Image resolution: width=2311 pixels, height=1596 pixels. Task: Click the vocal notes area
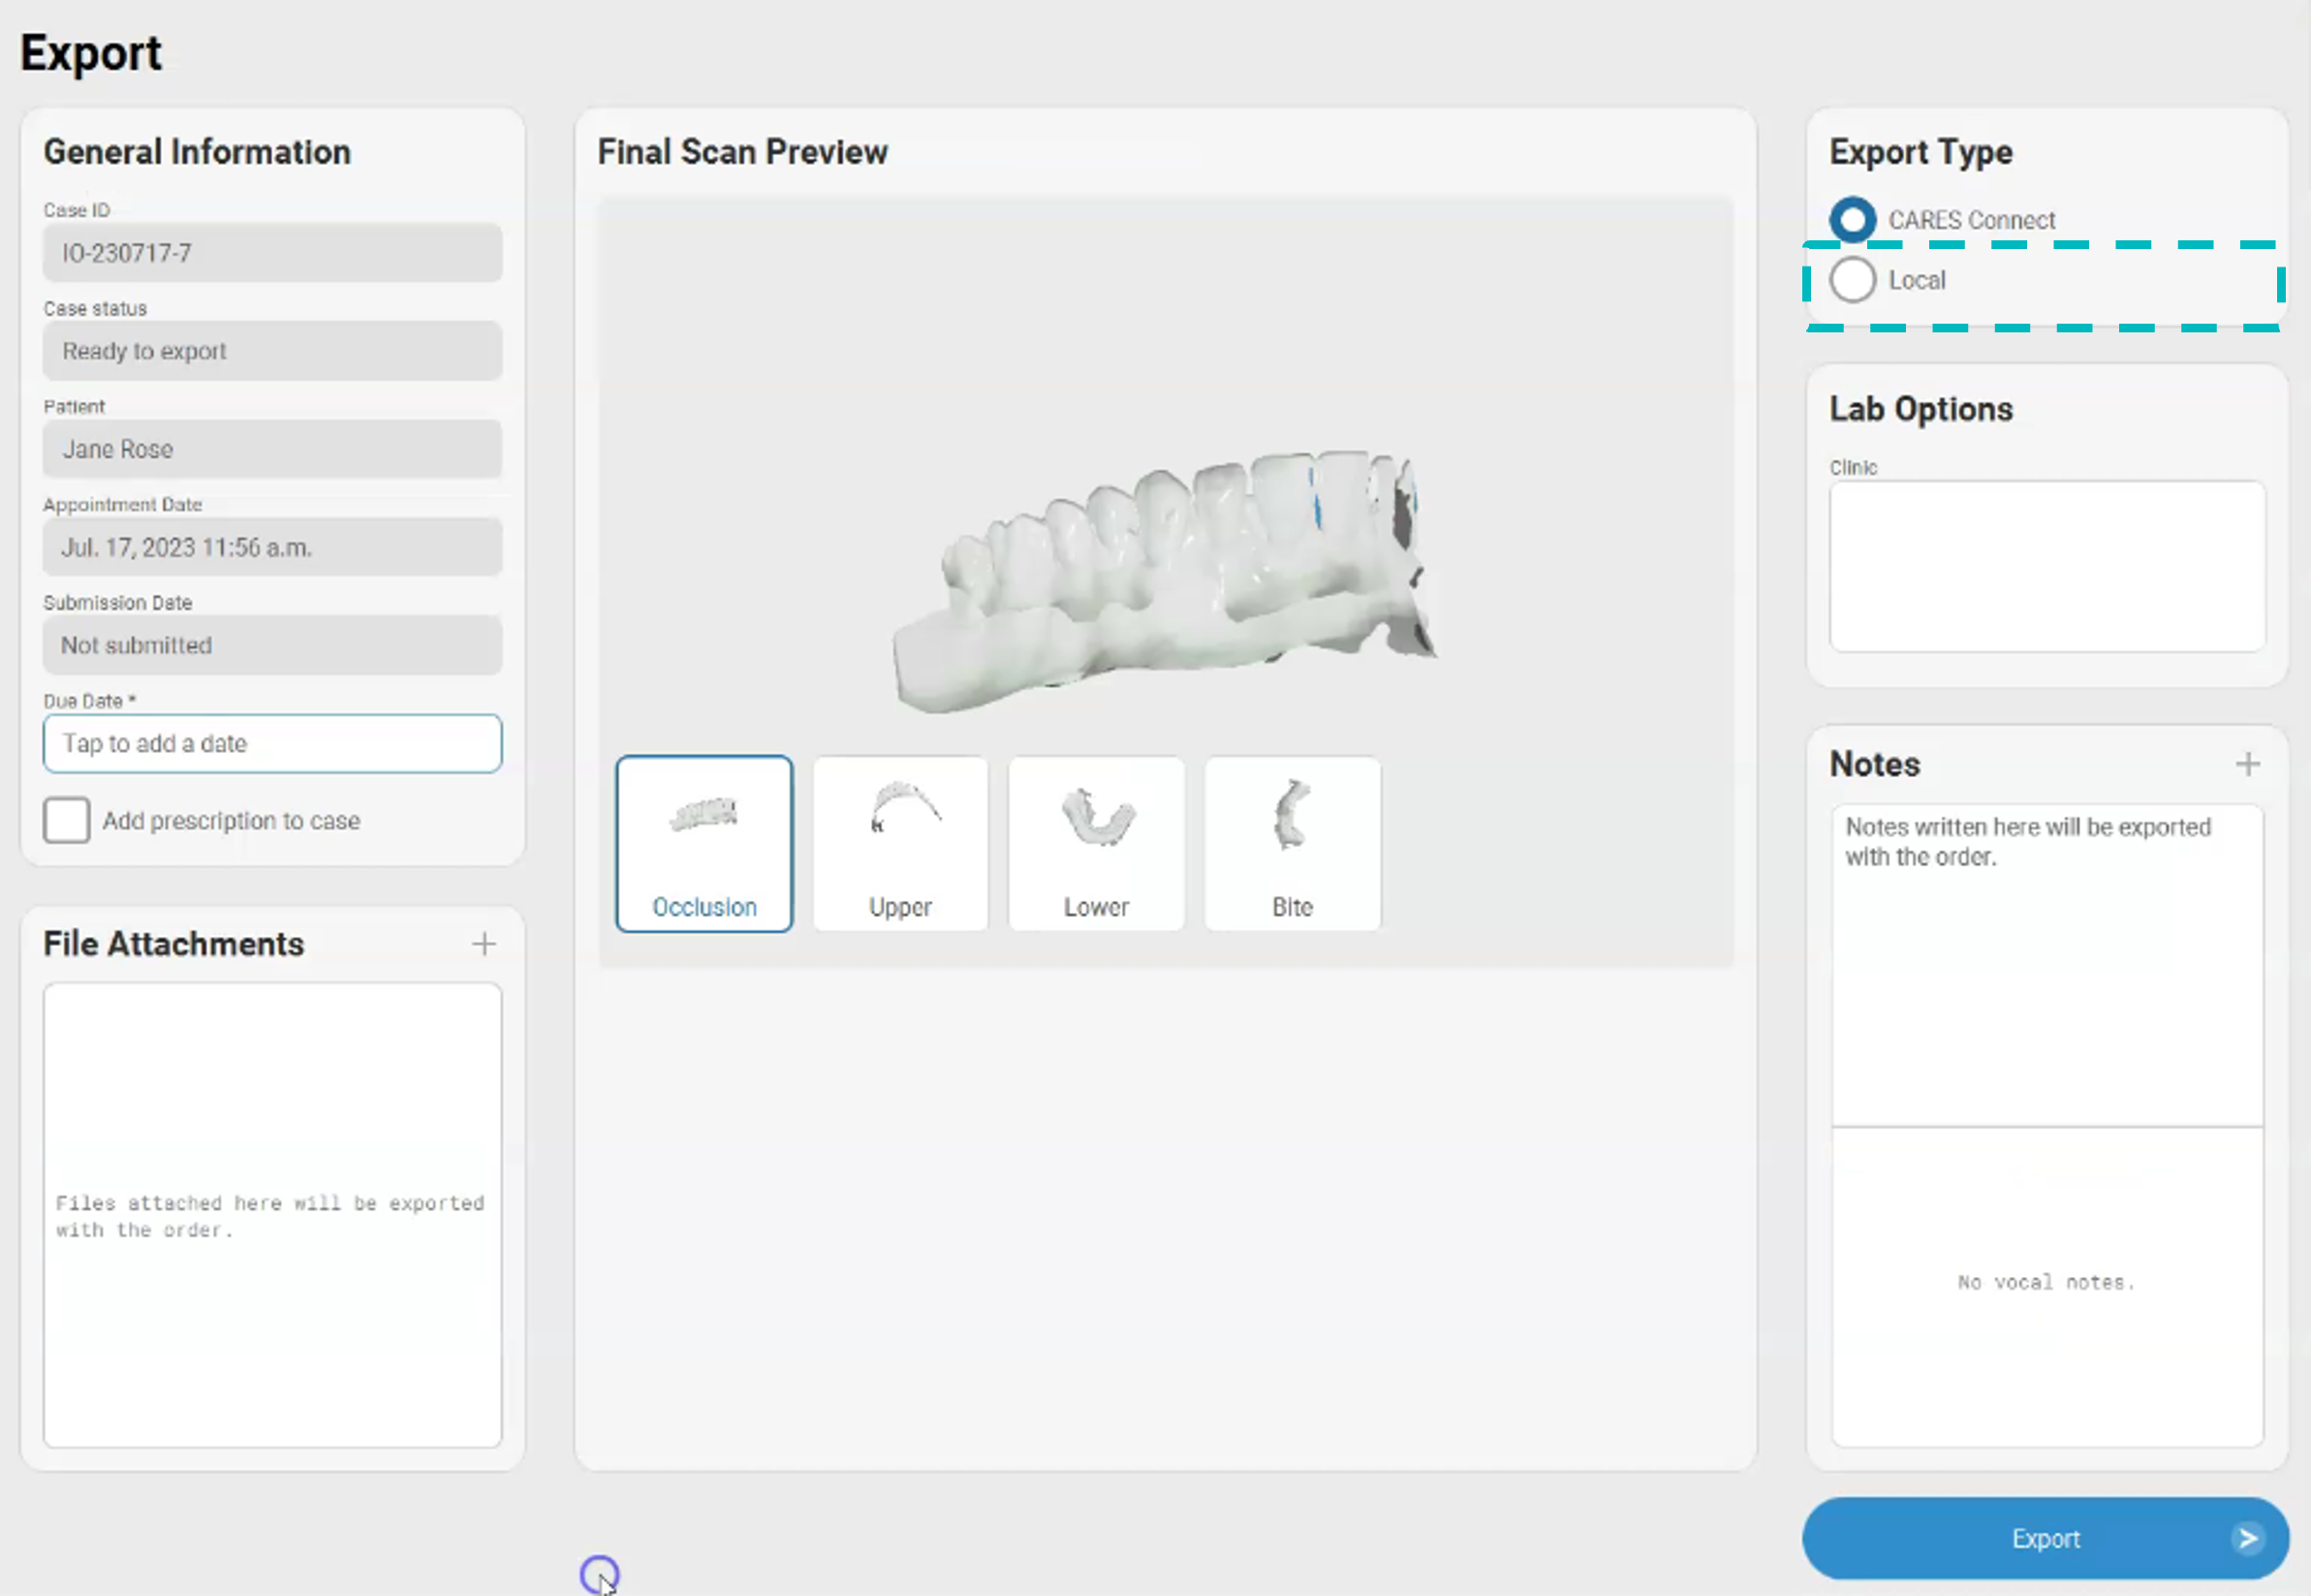point(2047,1286)
